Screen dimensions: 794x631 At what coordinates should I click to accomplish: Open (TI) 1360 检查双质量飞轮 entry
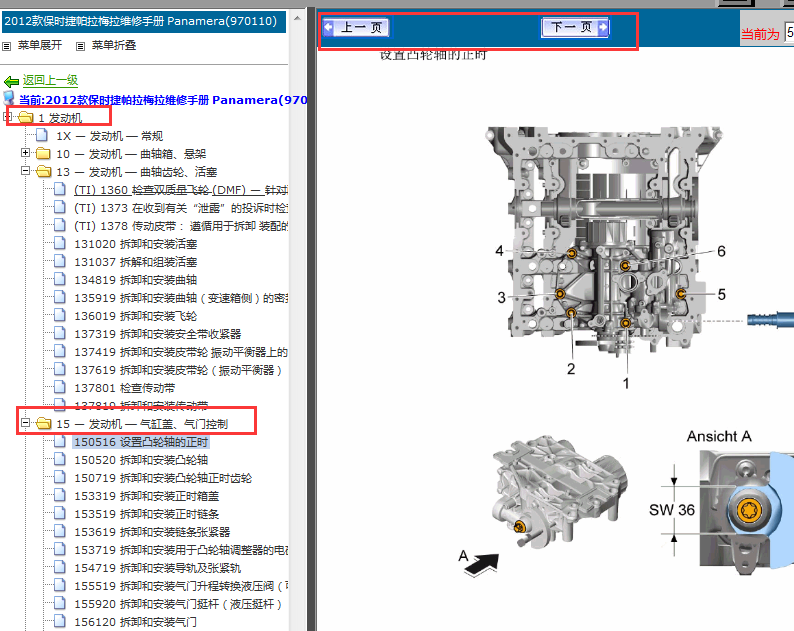click(x=181, y=190)
